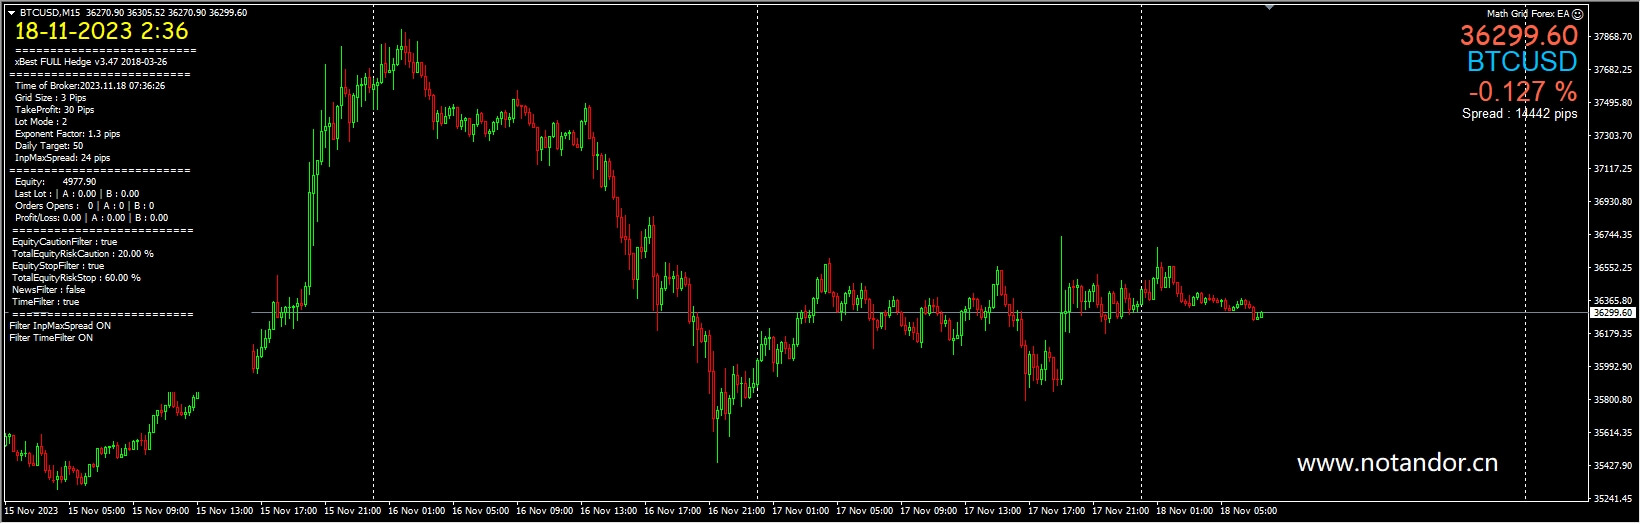Click the 'Spread : 14442 pips' label
Viewport: 1641px width, 524px height.
pyautogui.click(x=1520, y=114)
